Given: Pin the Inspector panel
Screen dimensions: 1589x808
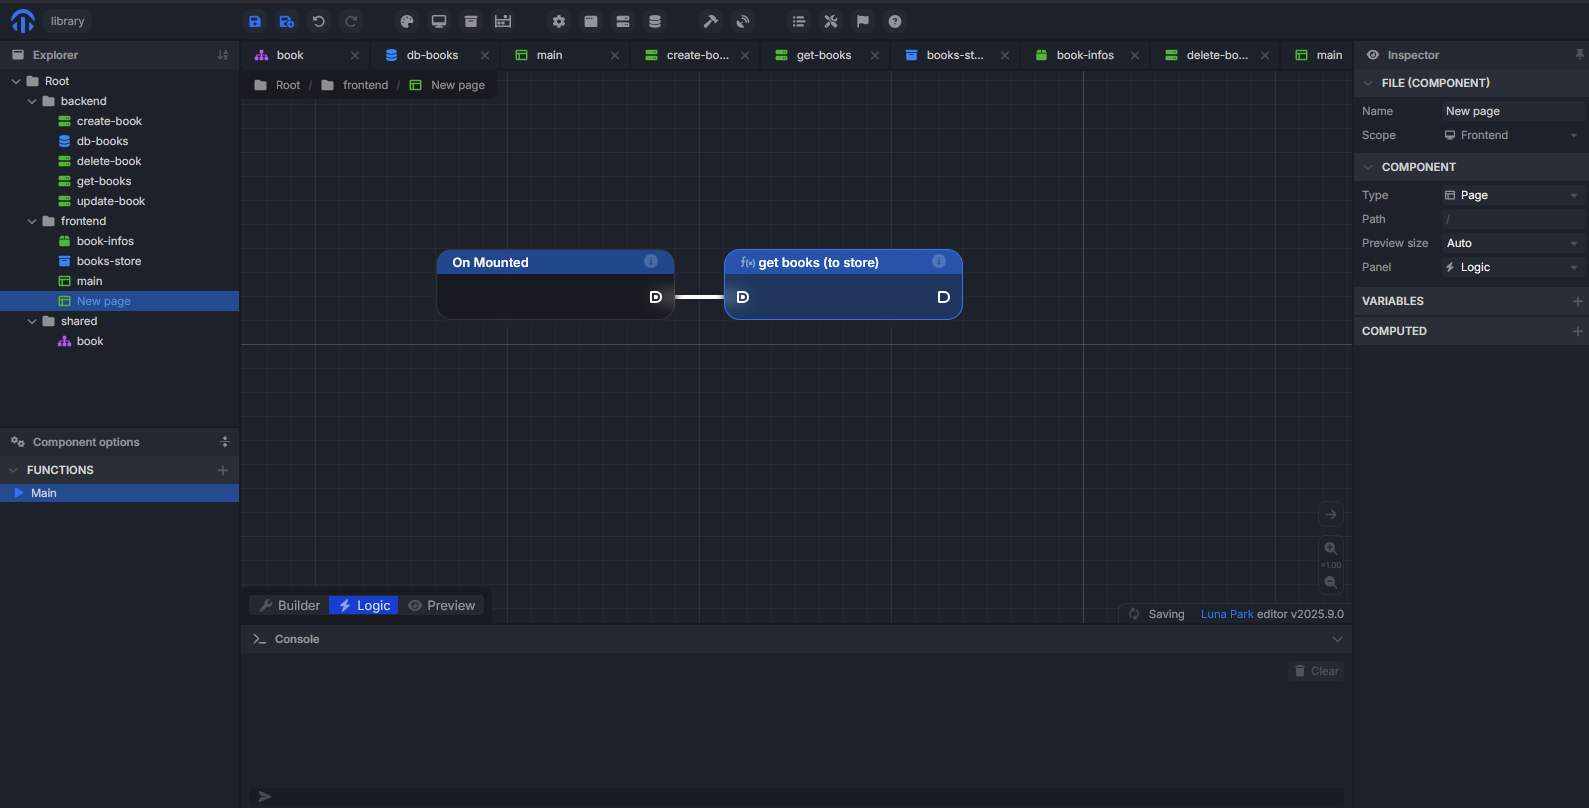Looking at the screenshot, I should click(x=1579, y=55).
